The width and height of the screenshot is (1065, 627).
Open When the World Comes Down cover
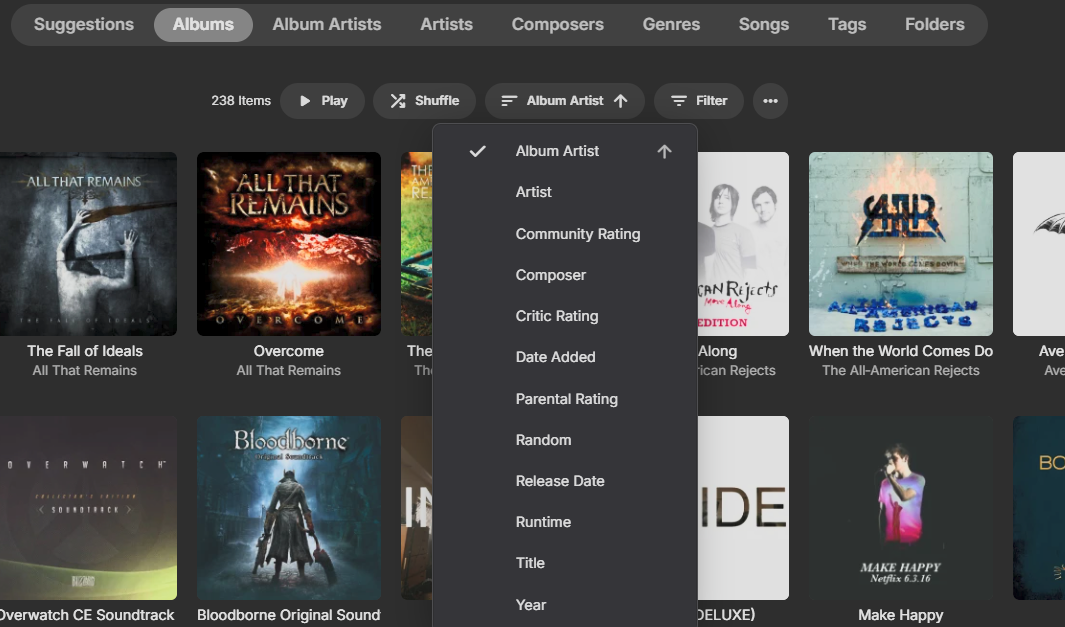pos(901,244)
